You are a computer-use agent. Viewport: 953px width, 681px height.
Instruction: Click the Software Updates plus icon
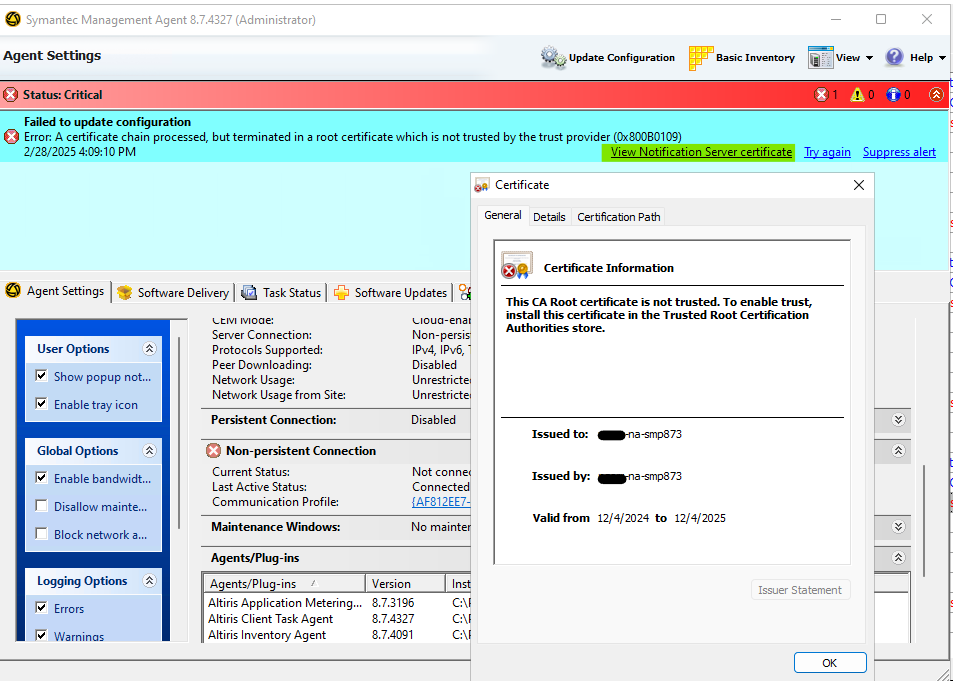tap(342, 292)
